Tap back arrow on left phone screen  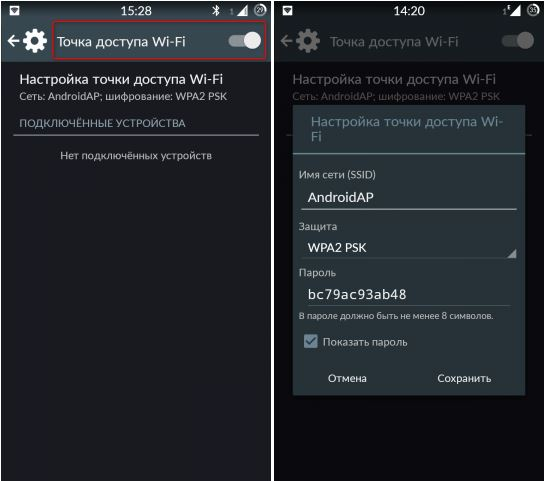(x=14, y=41)
